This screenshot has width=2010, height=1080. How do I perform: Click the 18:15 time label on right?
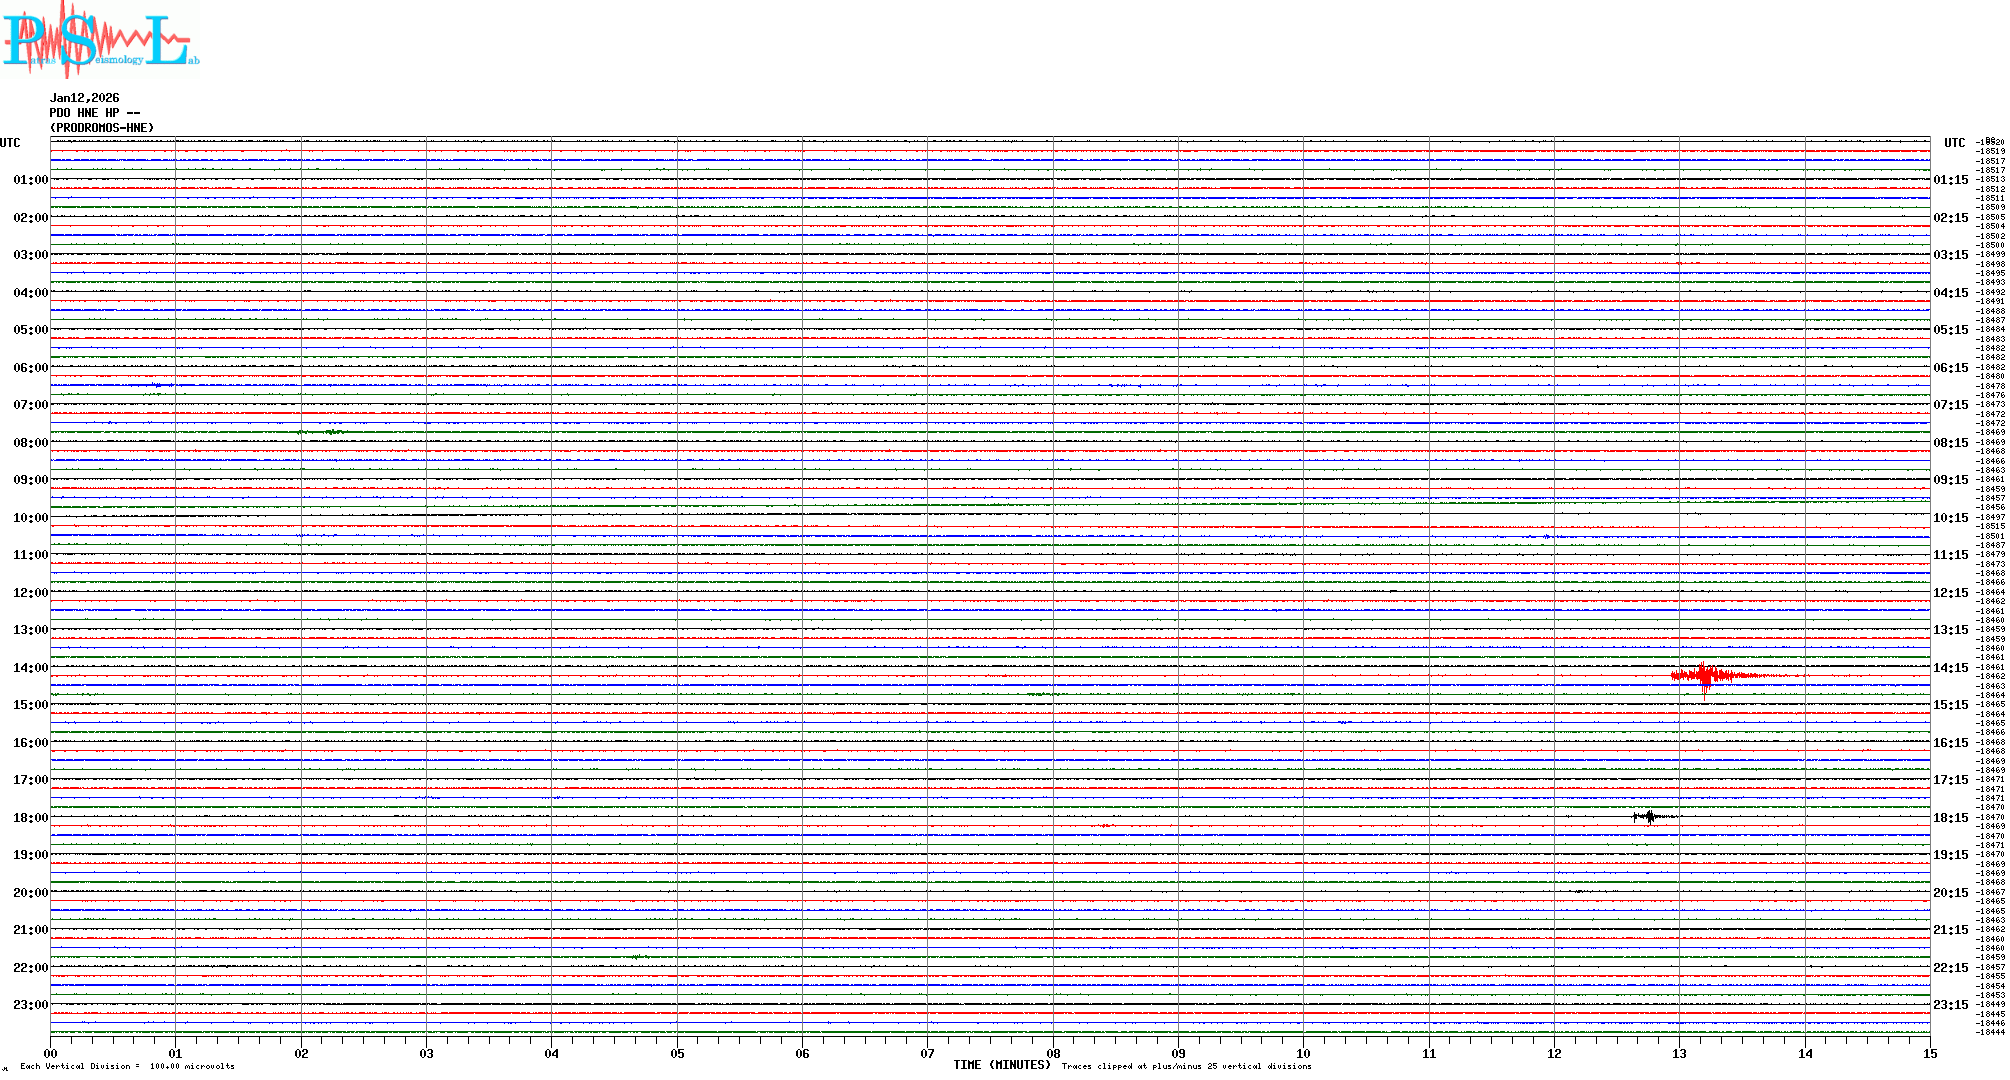1950,818
